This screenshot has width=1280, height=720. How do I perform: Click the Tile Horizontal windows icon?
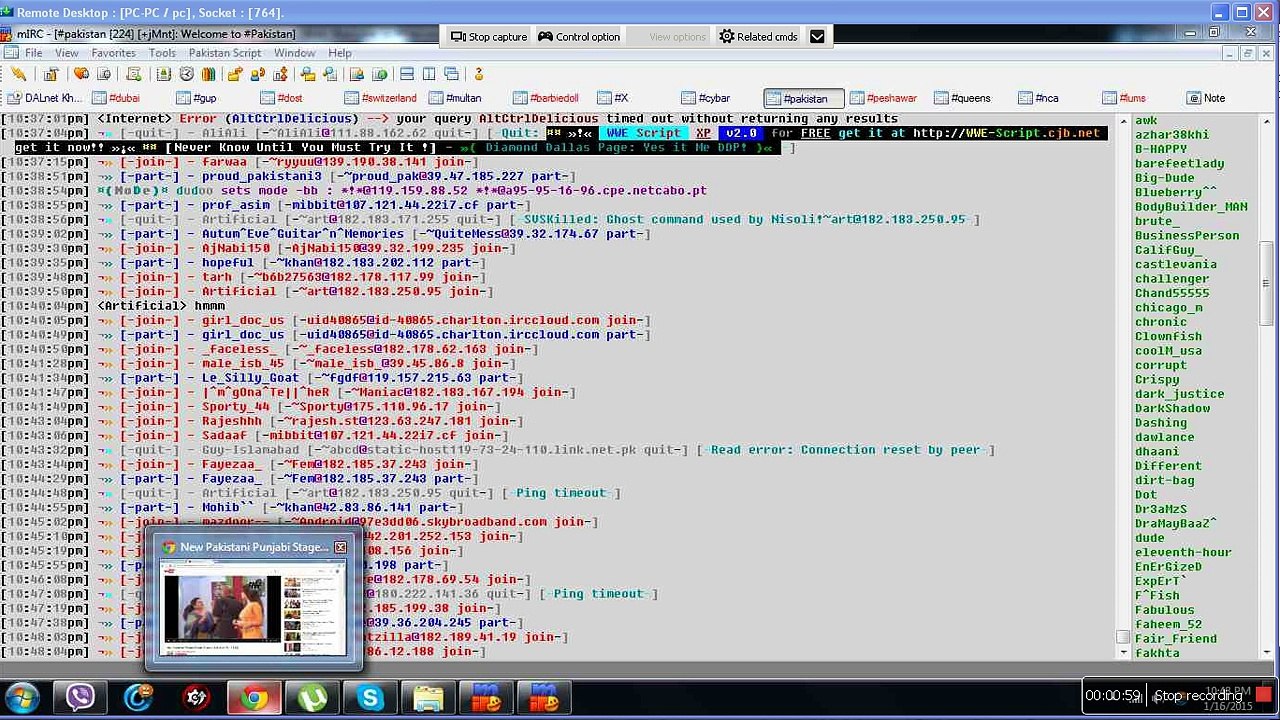pos(407,74)
